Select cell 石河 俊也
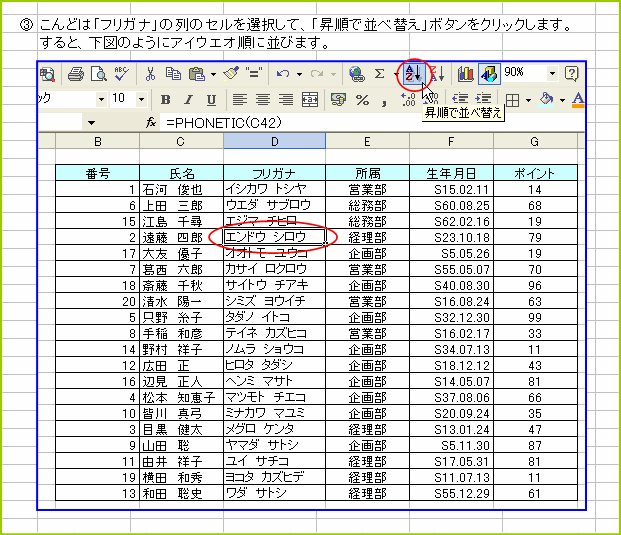621x535 pixels. 181,189
